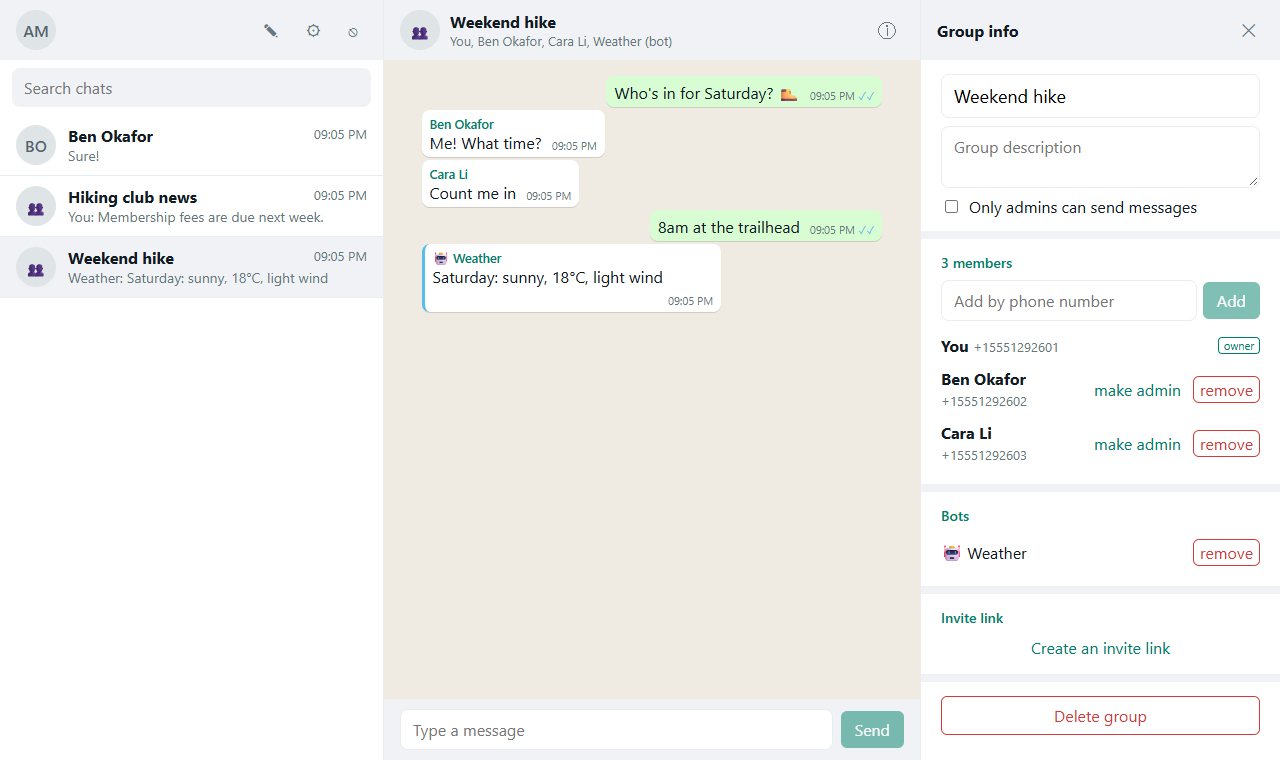
Task: Click the group avatar in the chat header
Action: click(420, 31)
